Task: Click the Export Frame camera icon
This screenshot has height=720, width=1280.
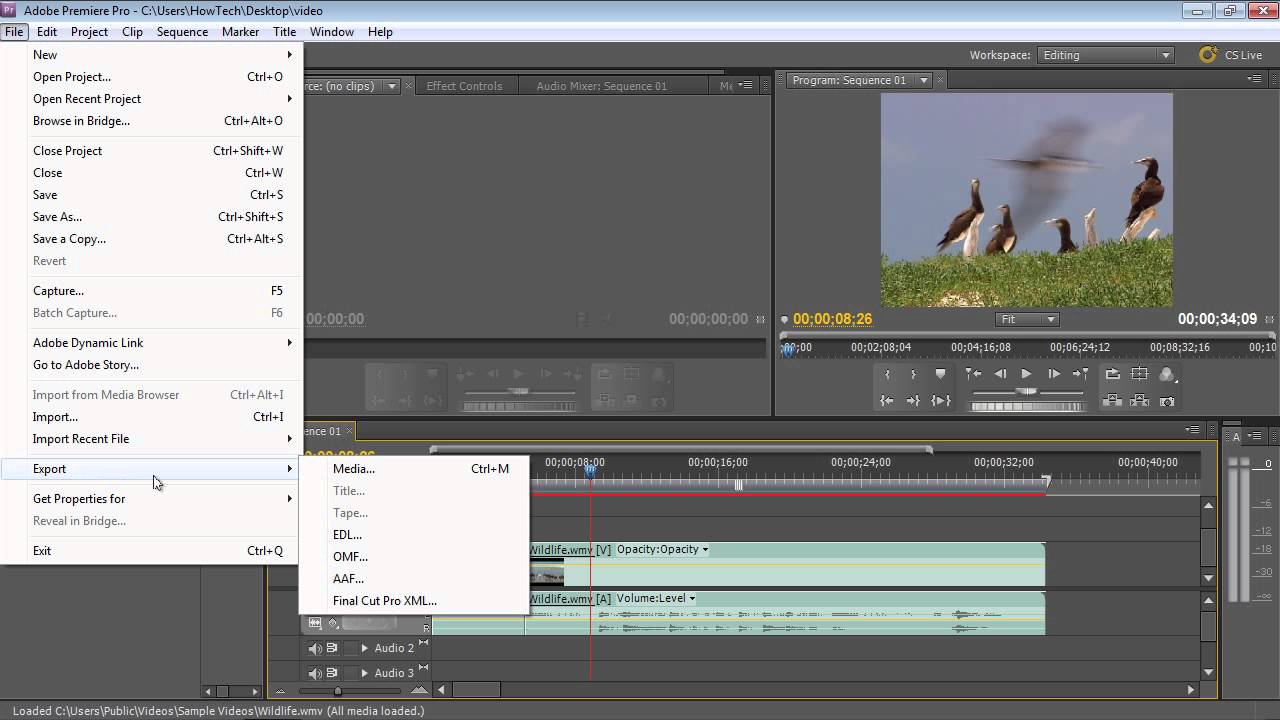Action: pyautogui.click(x=1167, y=401)
